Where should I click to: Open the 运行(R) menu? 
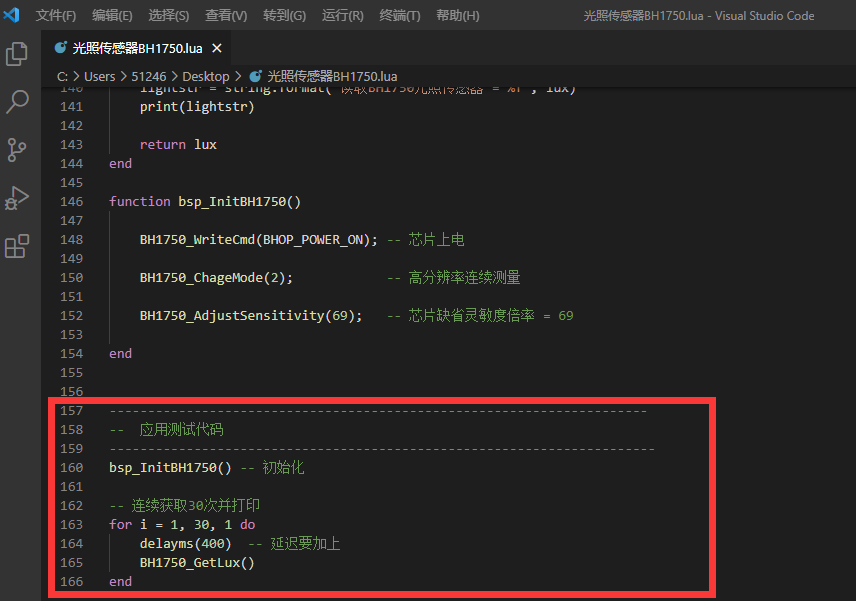(x=343, y=15)
